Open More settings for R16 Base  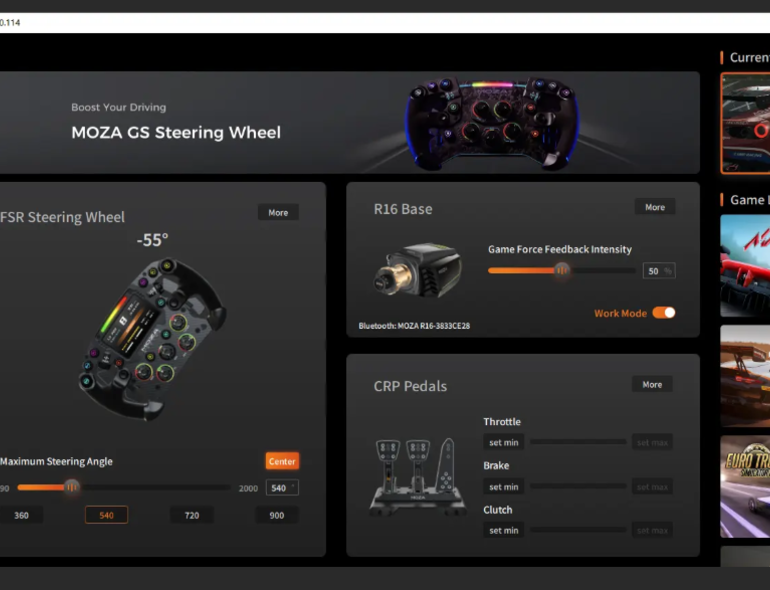655,207
